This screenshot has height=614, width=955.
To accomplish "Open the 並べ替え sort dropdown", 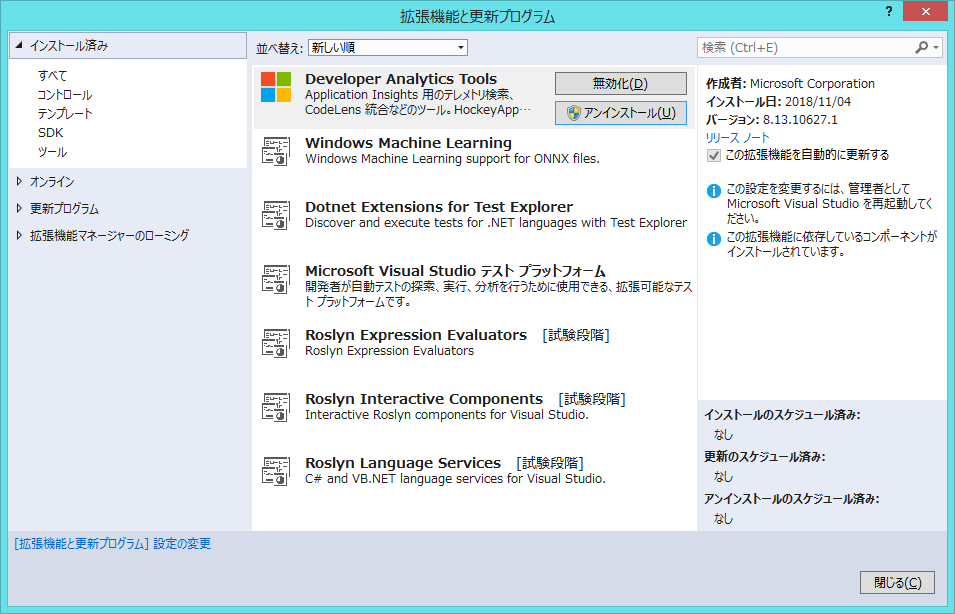I will (x=388, y=48).
